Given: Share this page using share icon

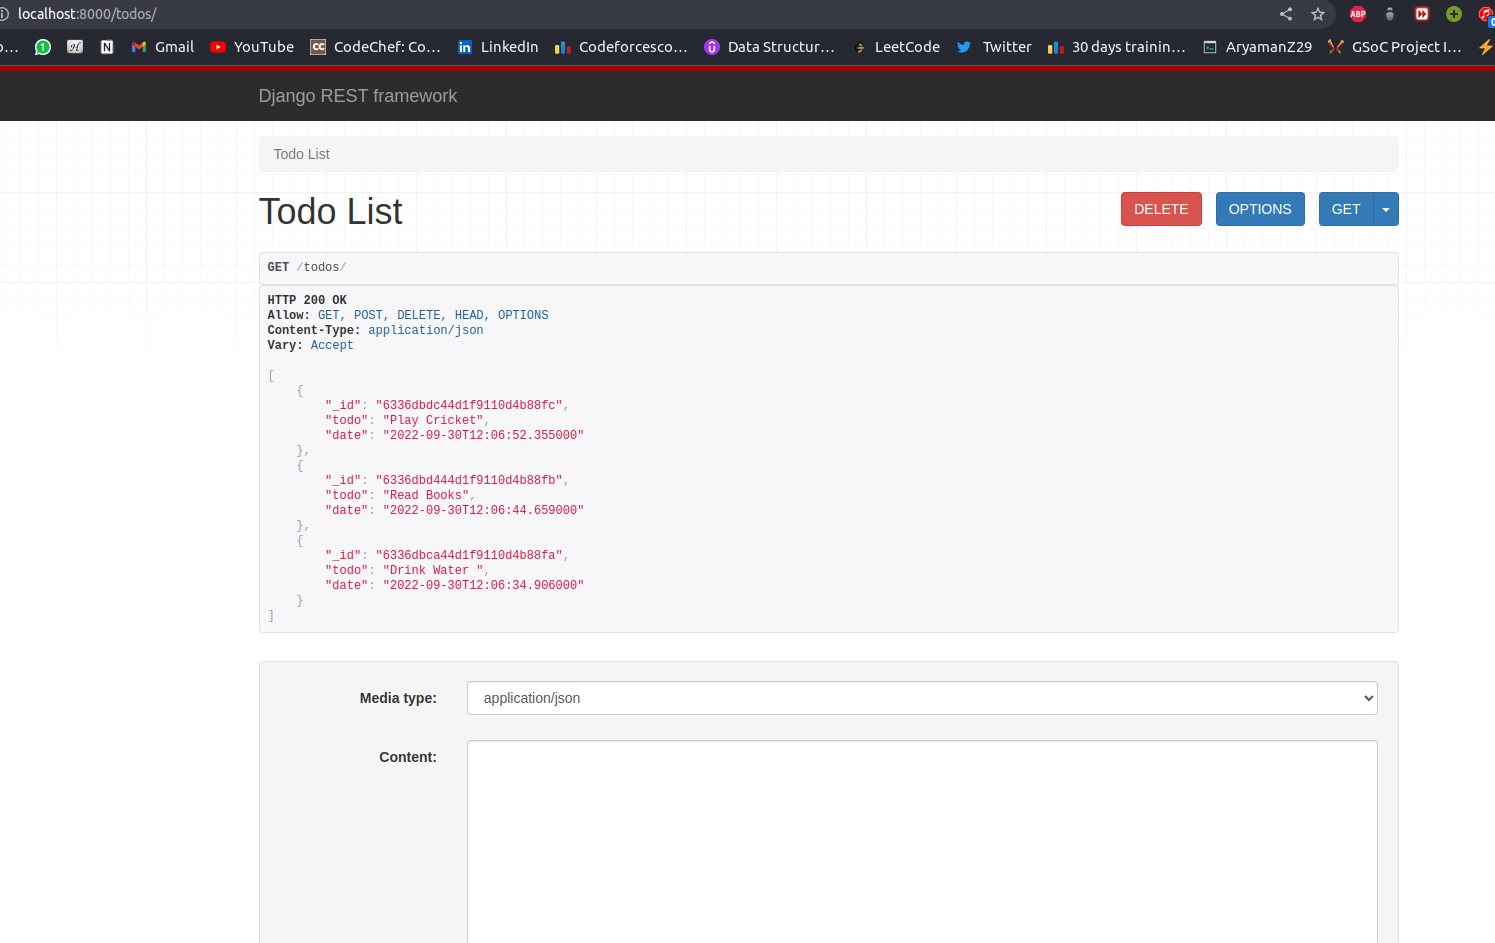Looking at the screenshot, I should point(1286,14).
